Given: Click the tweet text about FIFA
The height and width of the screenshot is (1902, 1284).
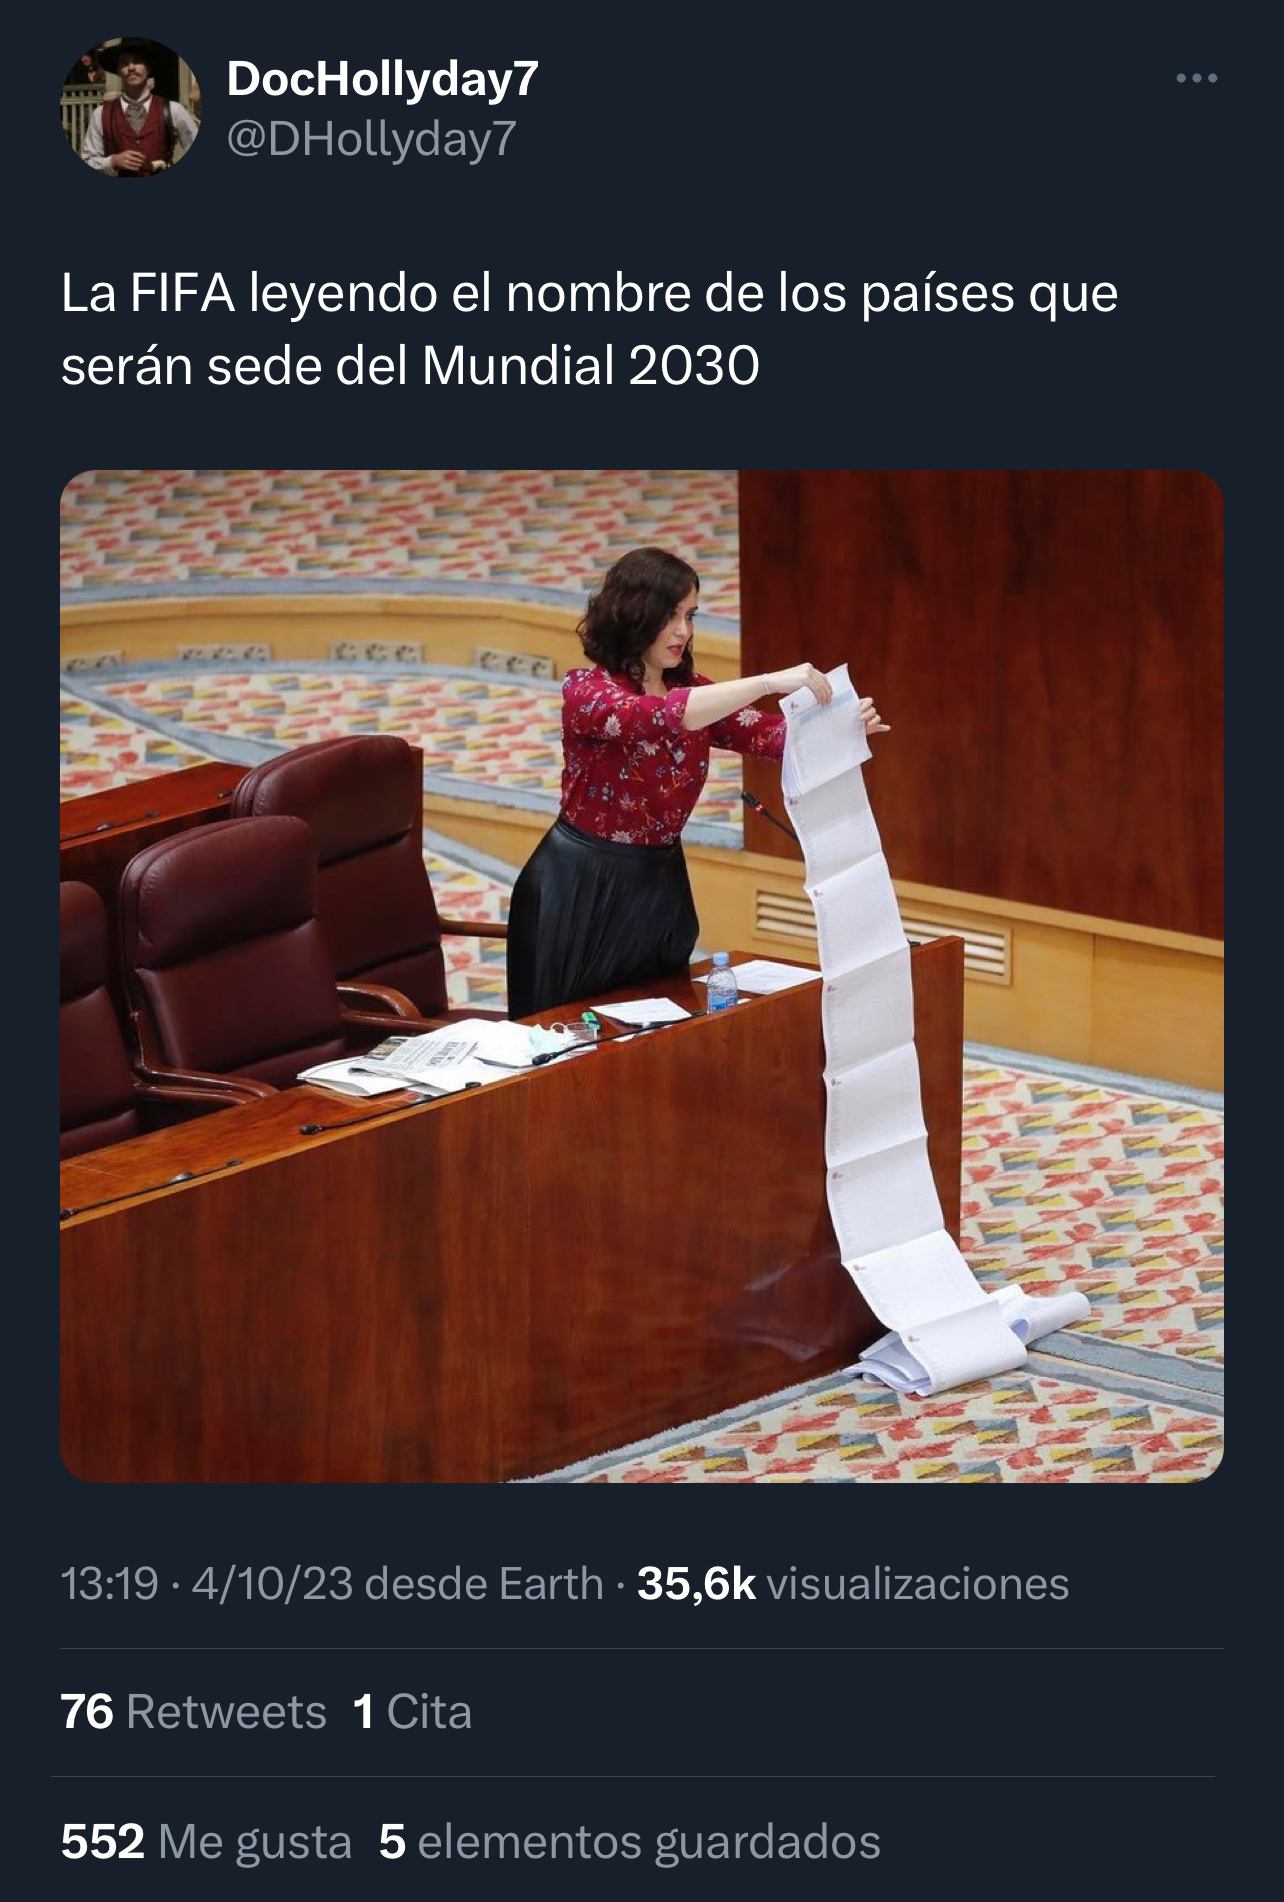Looking at the screenshot, I should click(589, 329).
